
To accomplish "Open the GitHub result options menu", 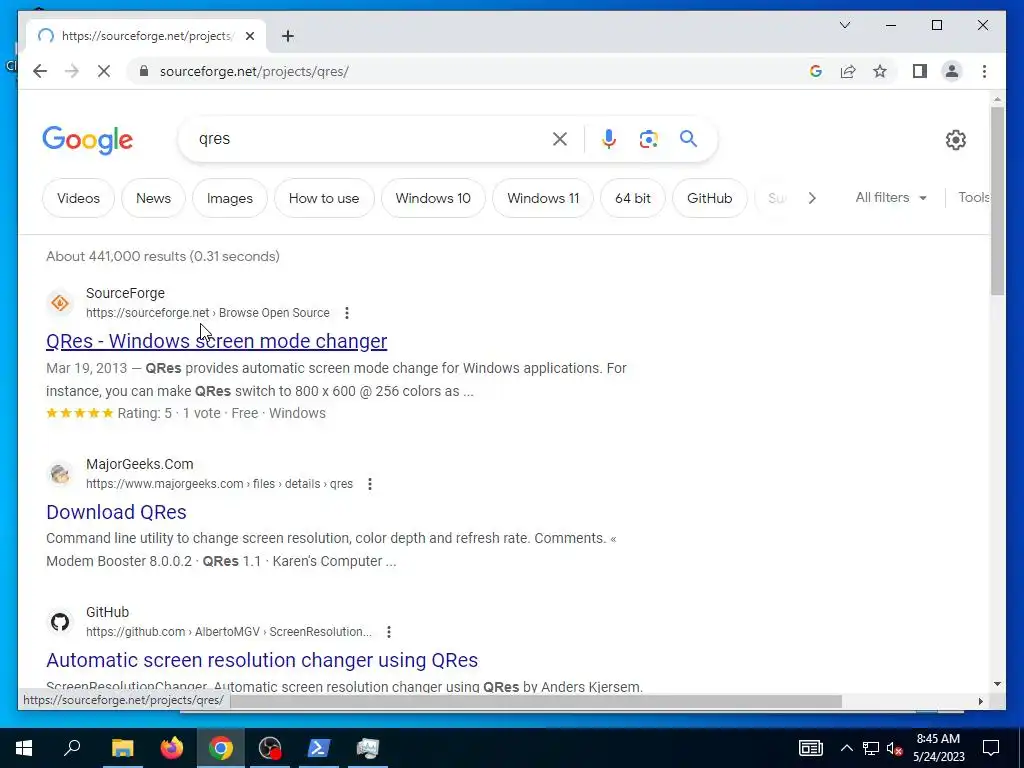I will coord(389,632).
